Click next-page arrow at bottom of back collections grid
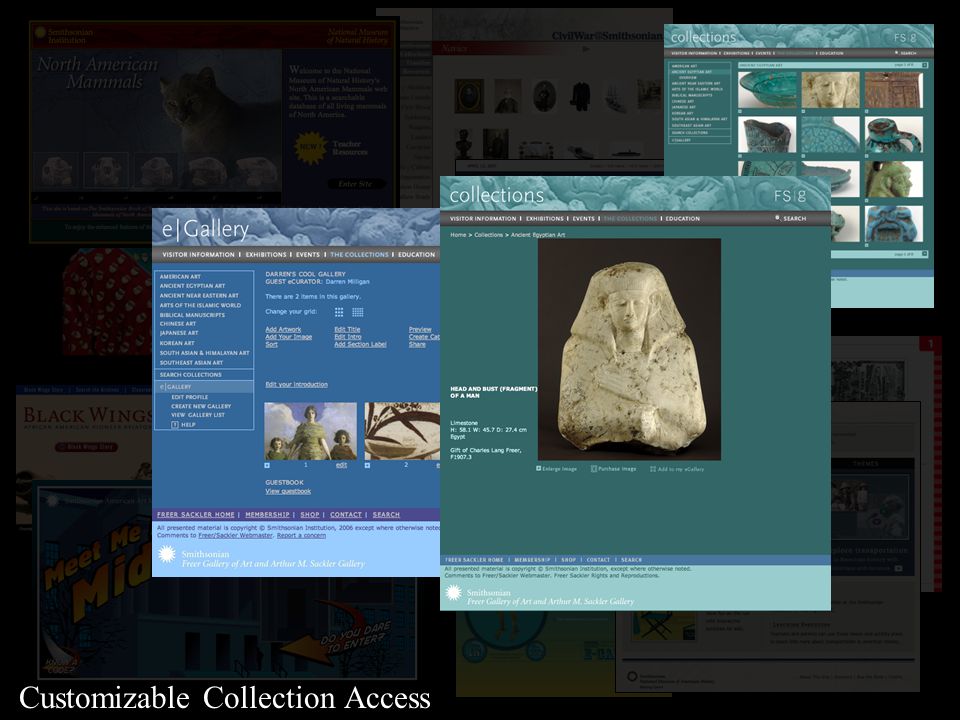Viewport: 960px width, 720px height. pos(924,253)
